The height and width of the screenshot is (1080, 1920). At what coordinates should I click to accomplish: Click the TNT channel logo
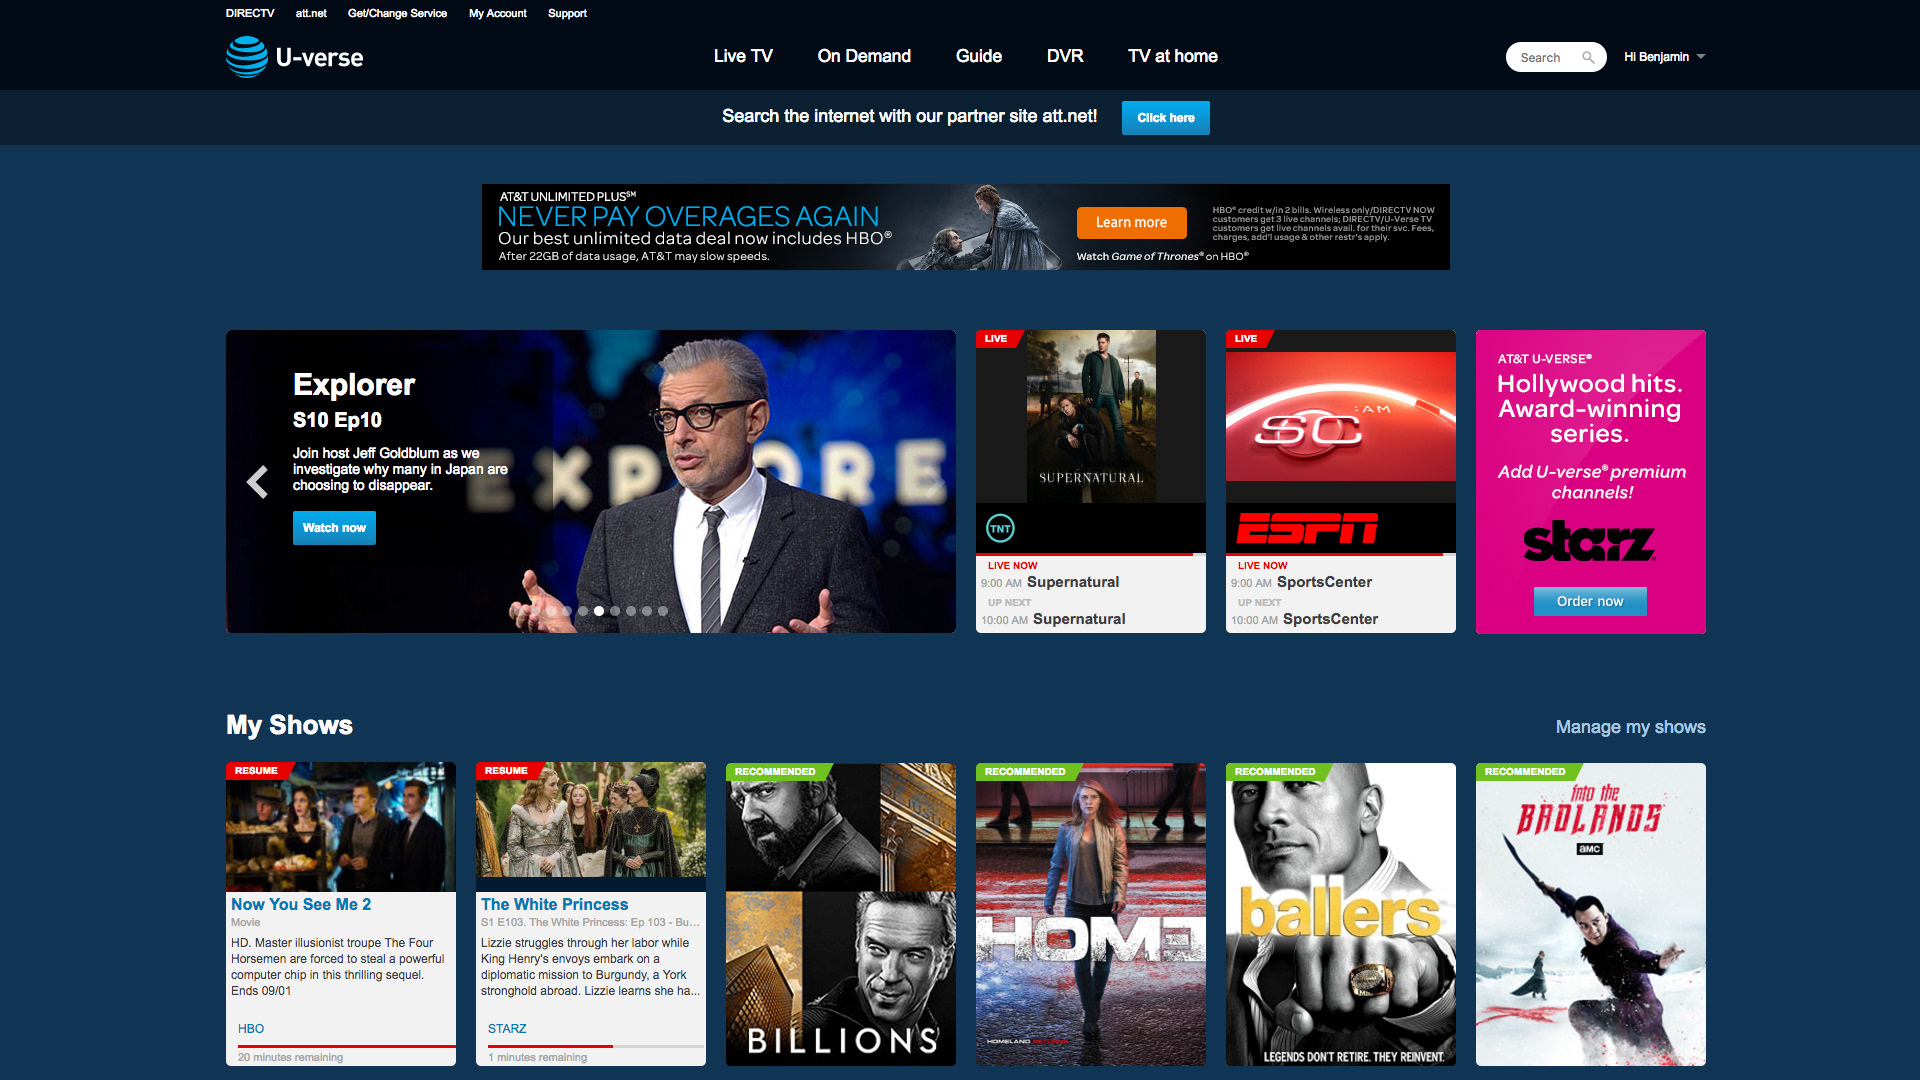point(1000,528)
